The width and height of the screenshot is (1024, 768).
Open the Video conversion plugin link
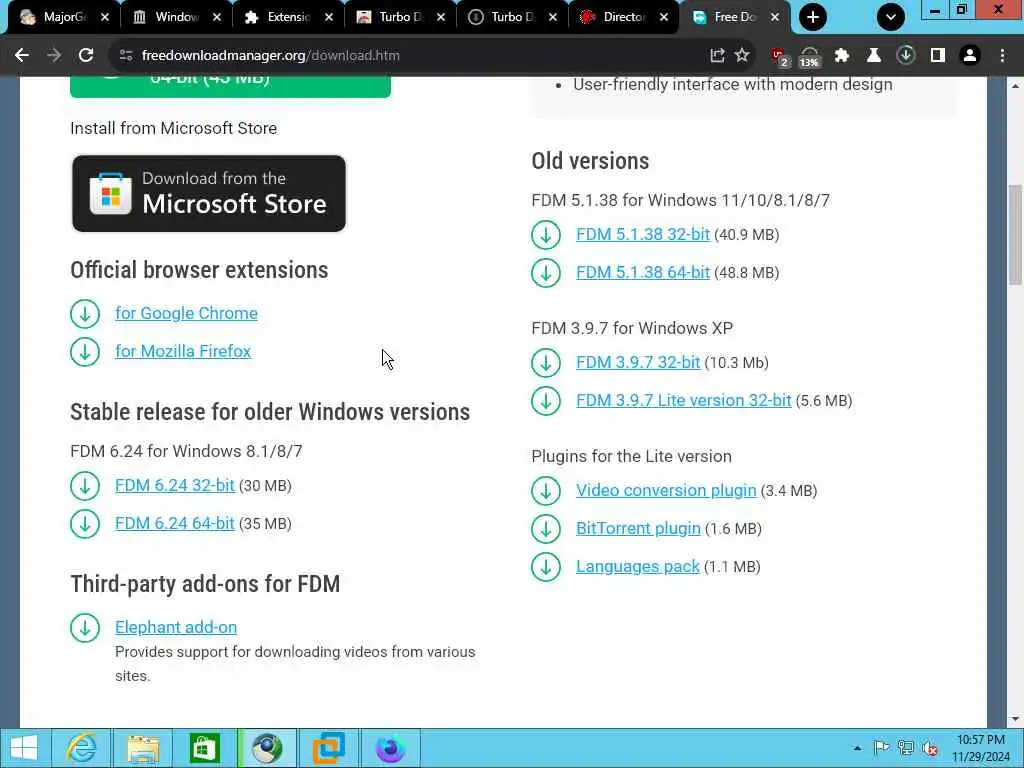[666, 490]
